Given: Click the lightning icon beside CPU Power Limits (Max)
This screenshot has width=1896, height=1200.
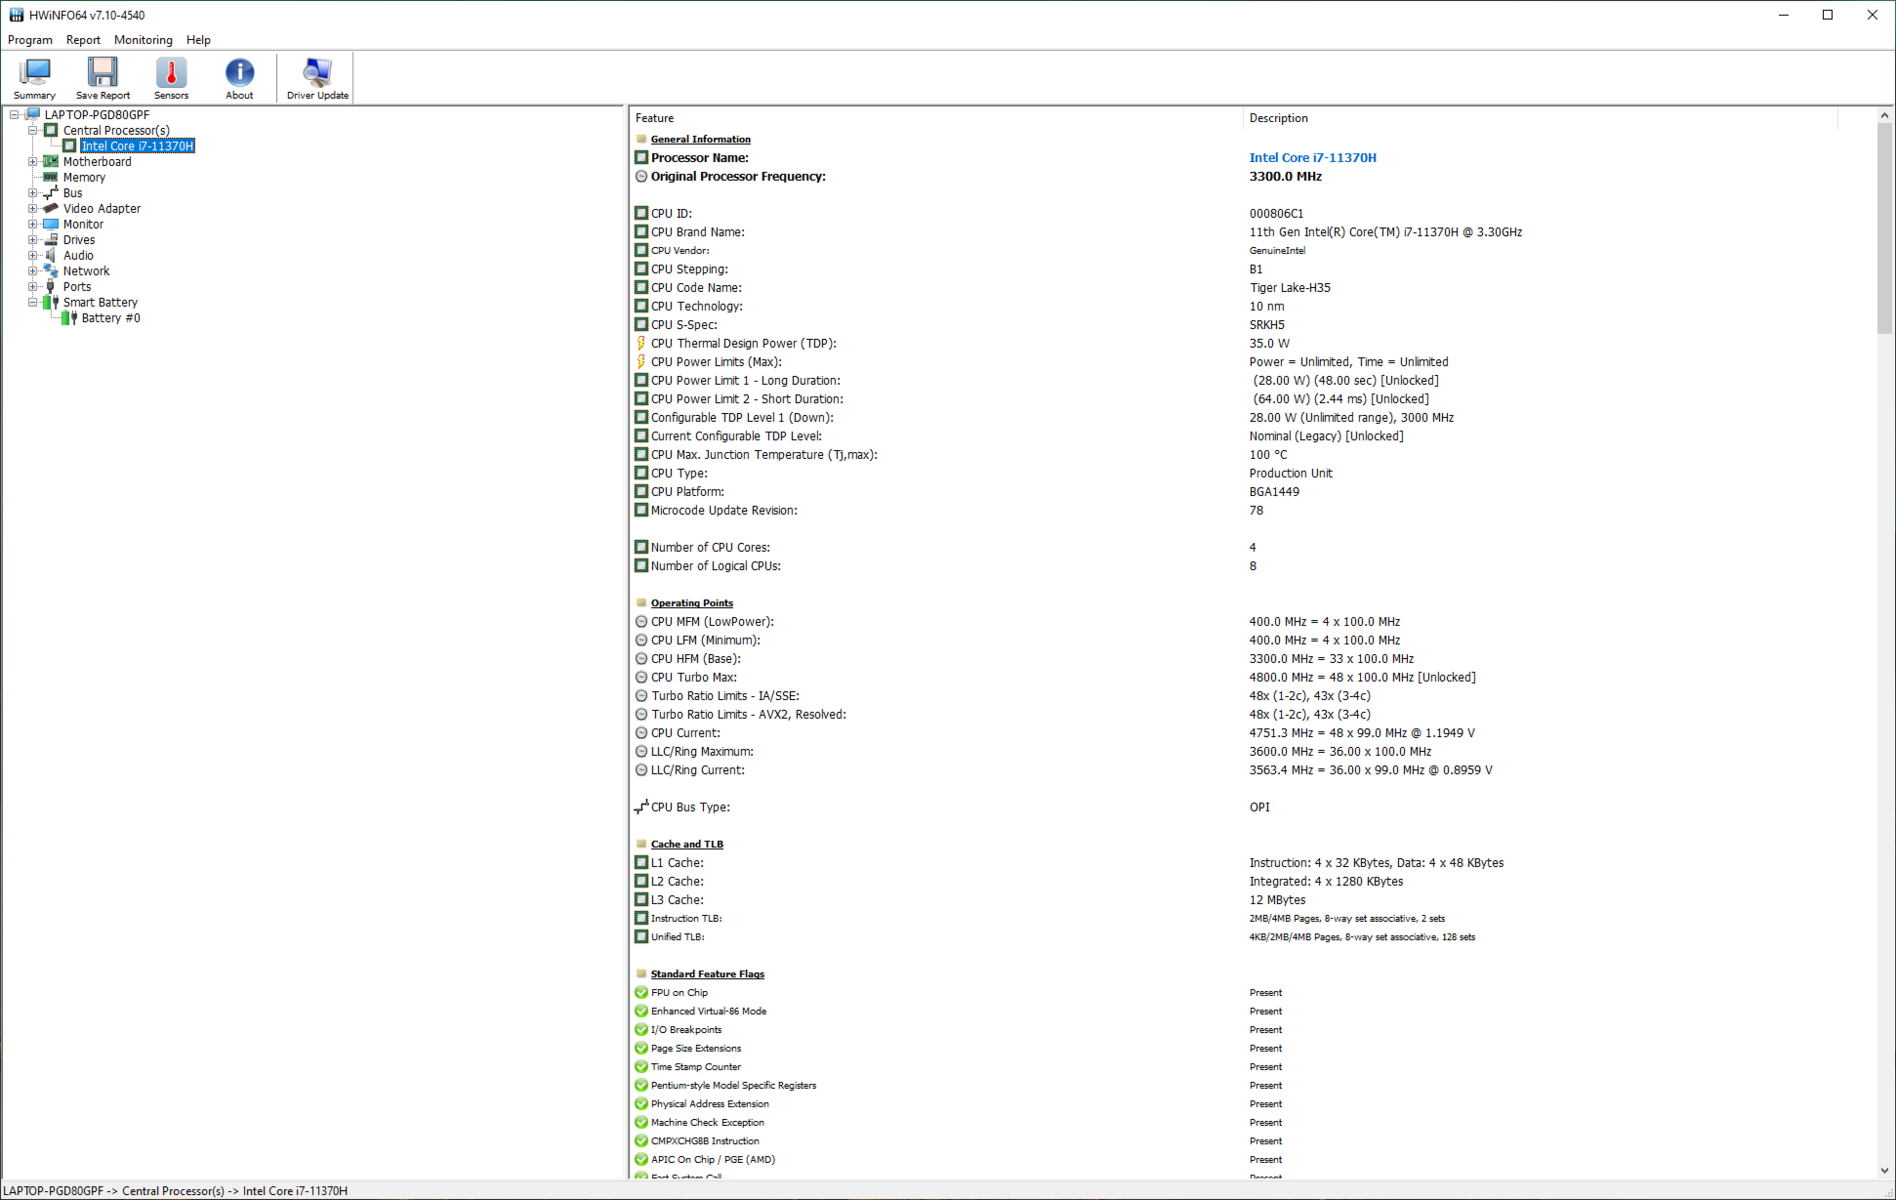Looking at the screenshot, I should (x=641, y=362).
